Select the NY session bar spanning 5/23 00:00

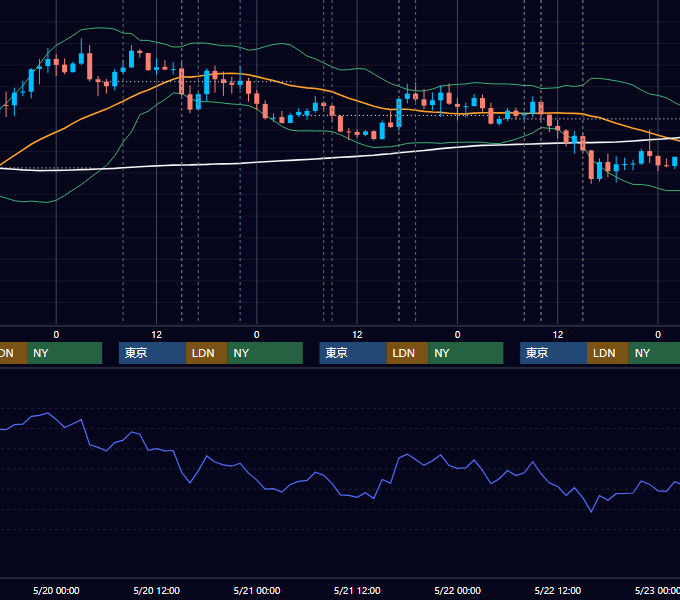click(654, 353)
